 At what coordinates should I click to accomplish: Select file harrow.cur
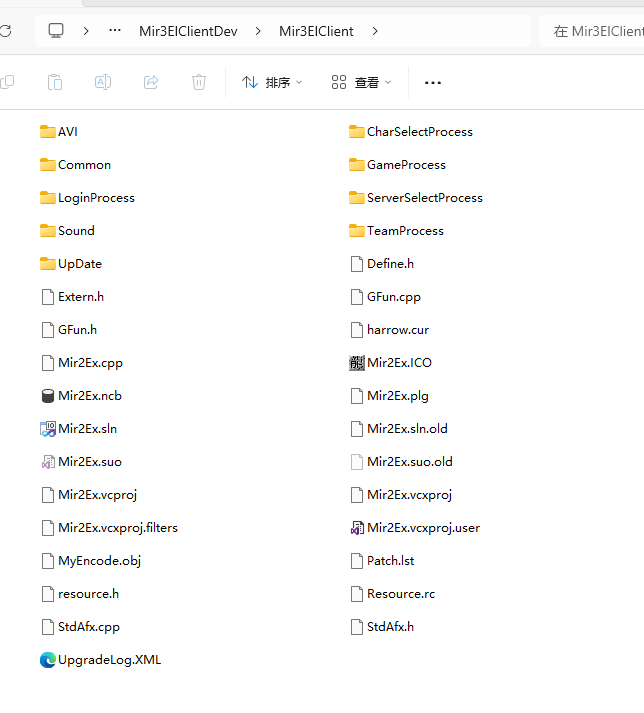(x=390, y=330)
